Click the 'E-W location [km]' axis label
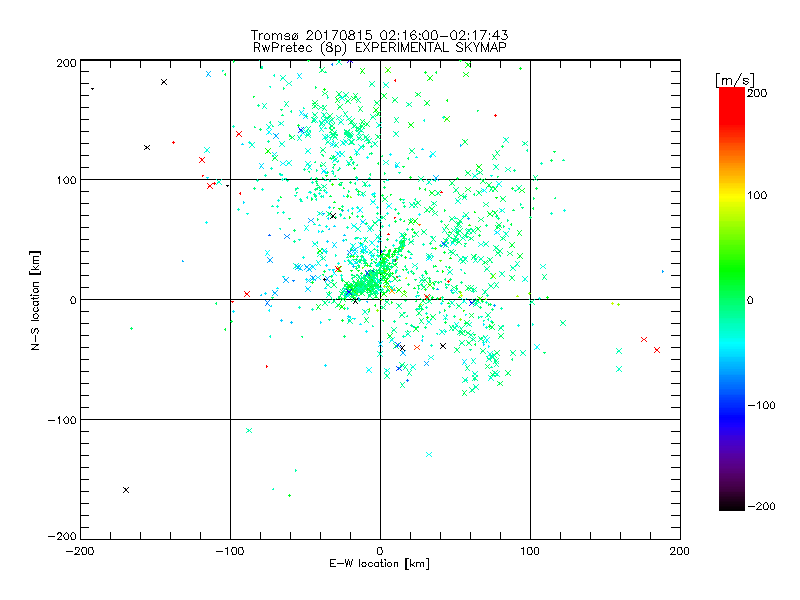 point(379,564)
